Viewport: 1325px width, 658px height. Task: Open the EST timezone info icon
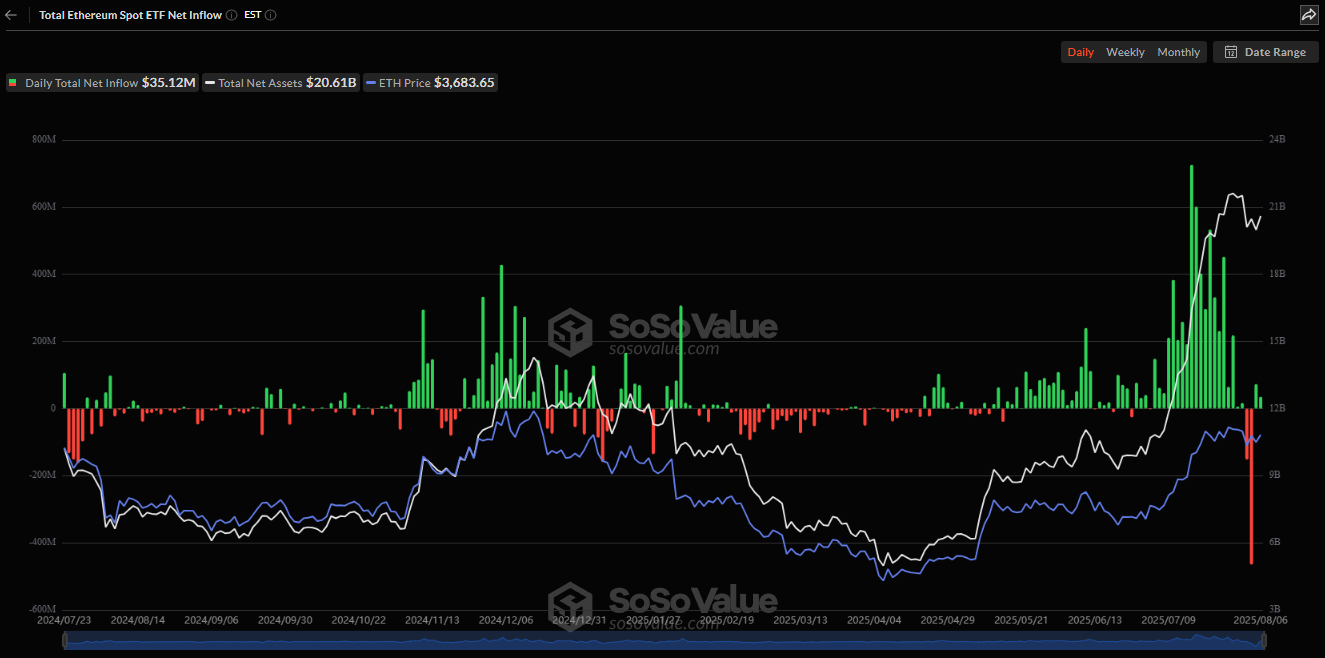coord(269,15)
